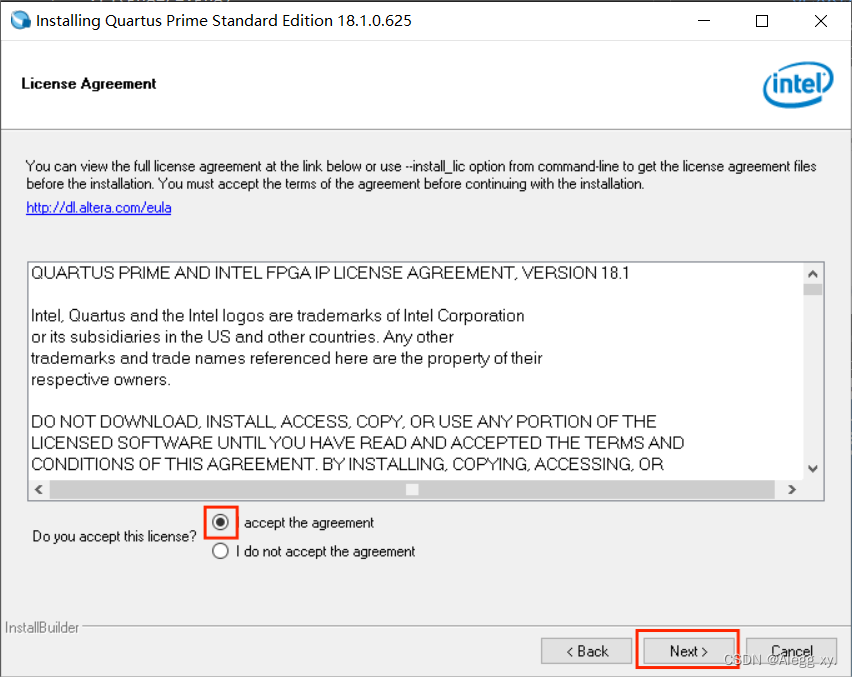Click horizontal scroll left arrow
The height and width of the screenshot is (677, 852).
39,489
